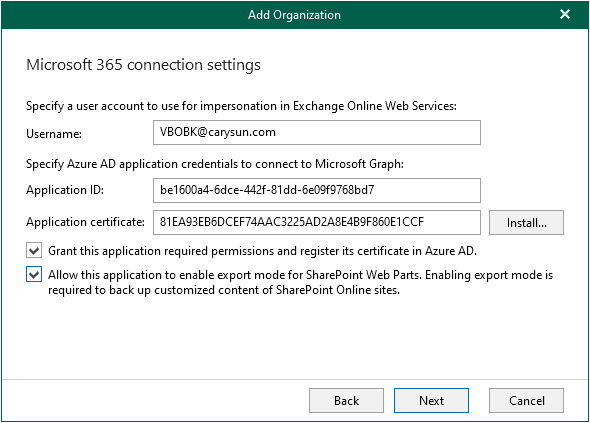Proceed with the Next button
Image resolution: width=590 pixels, height=423 pixels.
pyautogui.click(x=431, y=400)
